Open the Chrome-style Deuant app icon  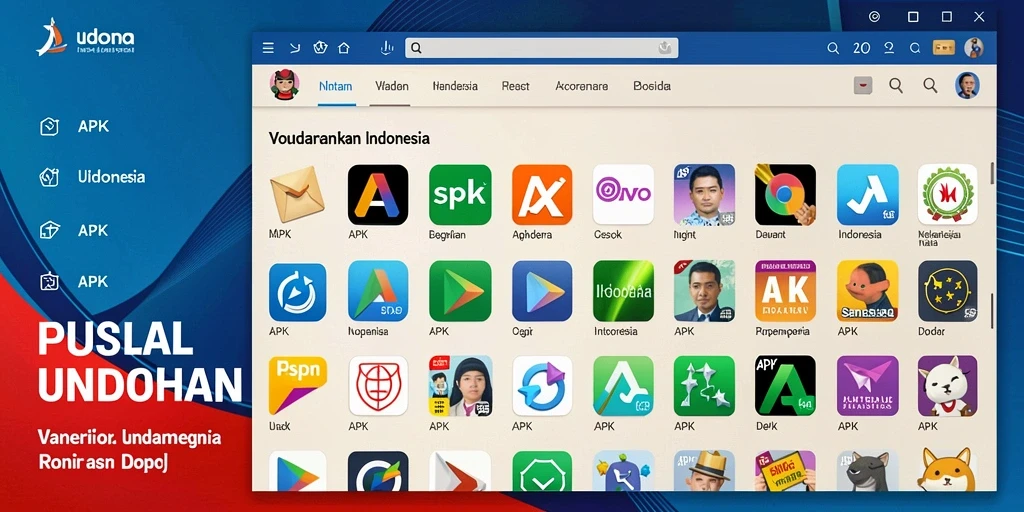(786, 195)
